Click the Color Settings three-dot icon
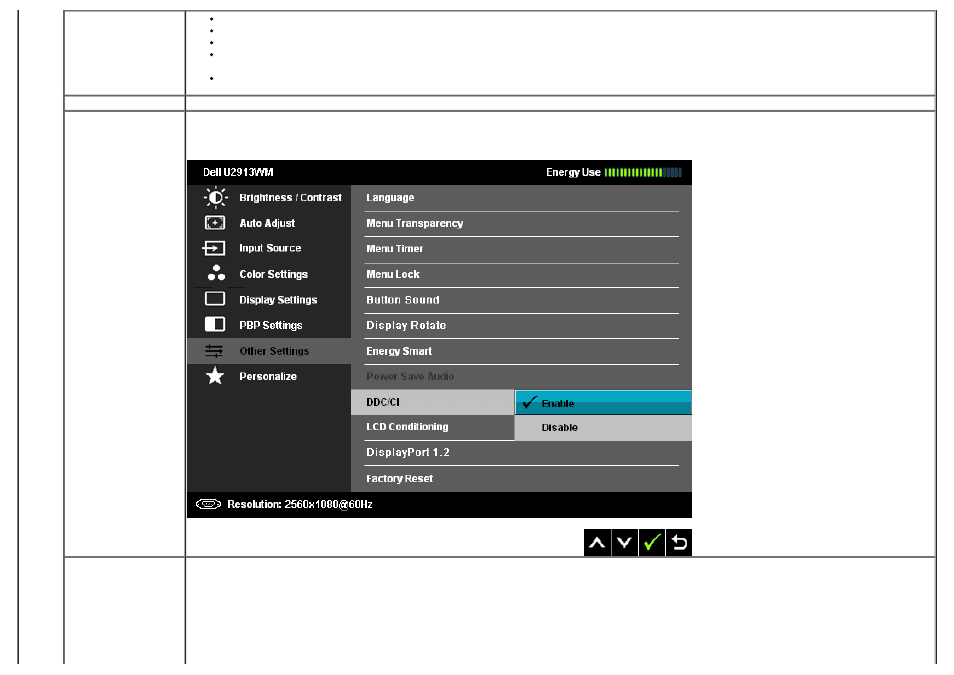954x675 pixels. click(216, 273)
